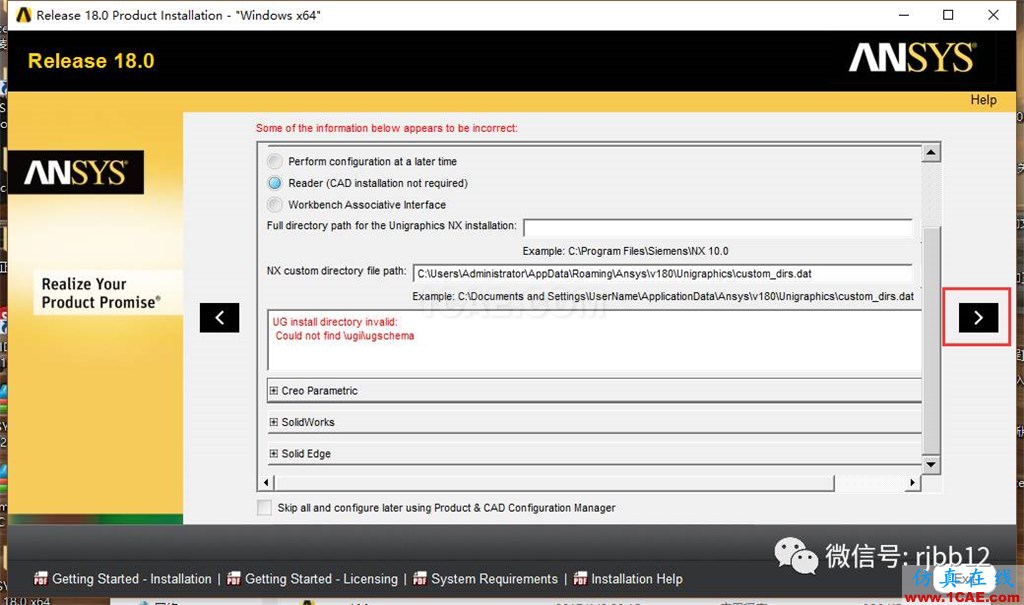Open the Help menu
This screenshot has width=1024, height=605.
[x=983, y=100]
